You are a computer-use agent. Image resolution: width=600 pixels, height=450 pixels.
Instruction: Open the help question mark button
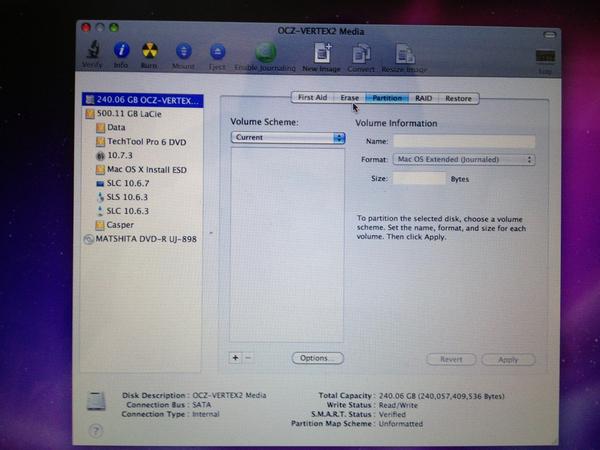[96, 431]
